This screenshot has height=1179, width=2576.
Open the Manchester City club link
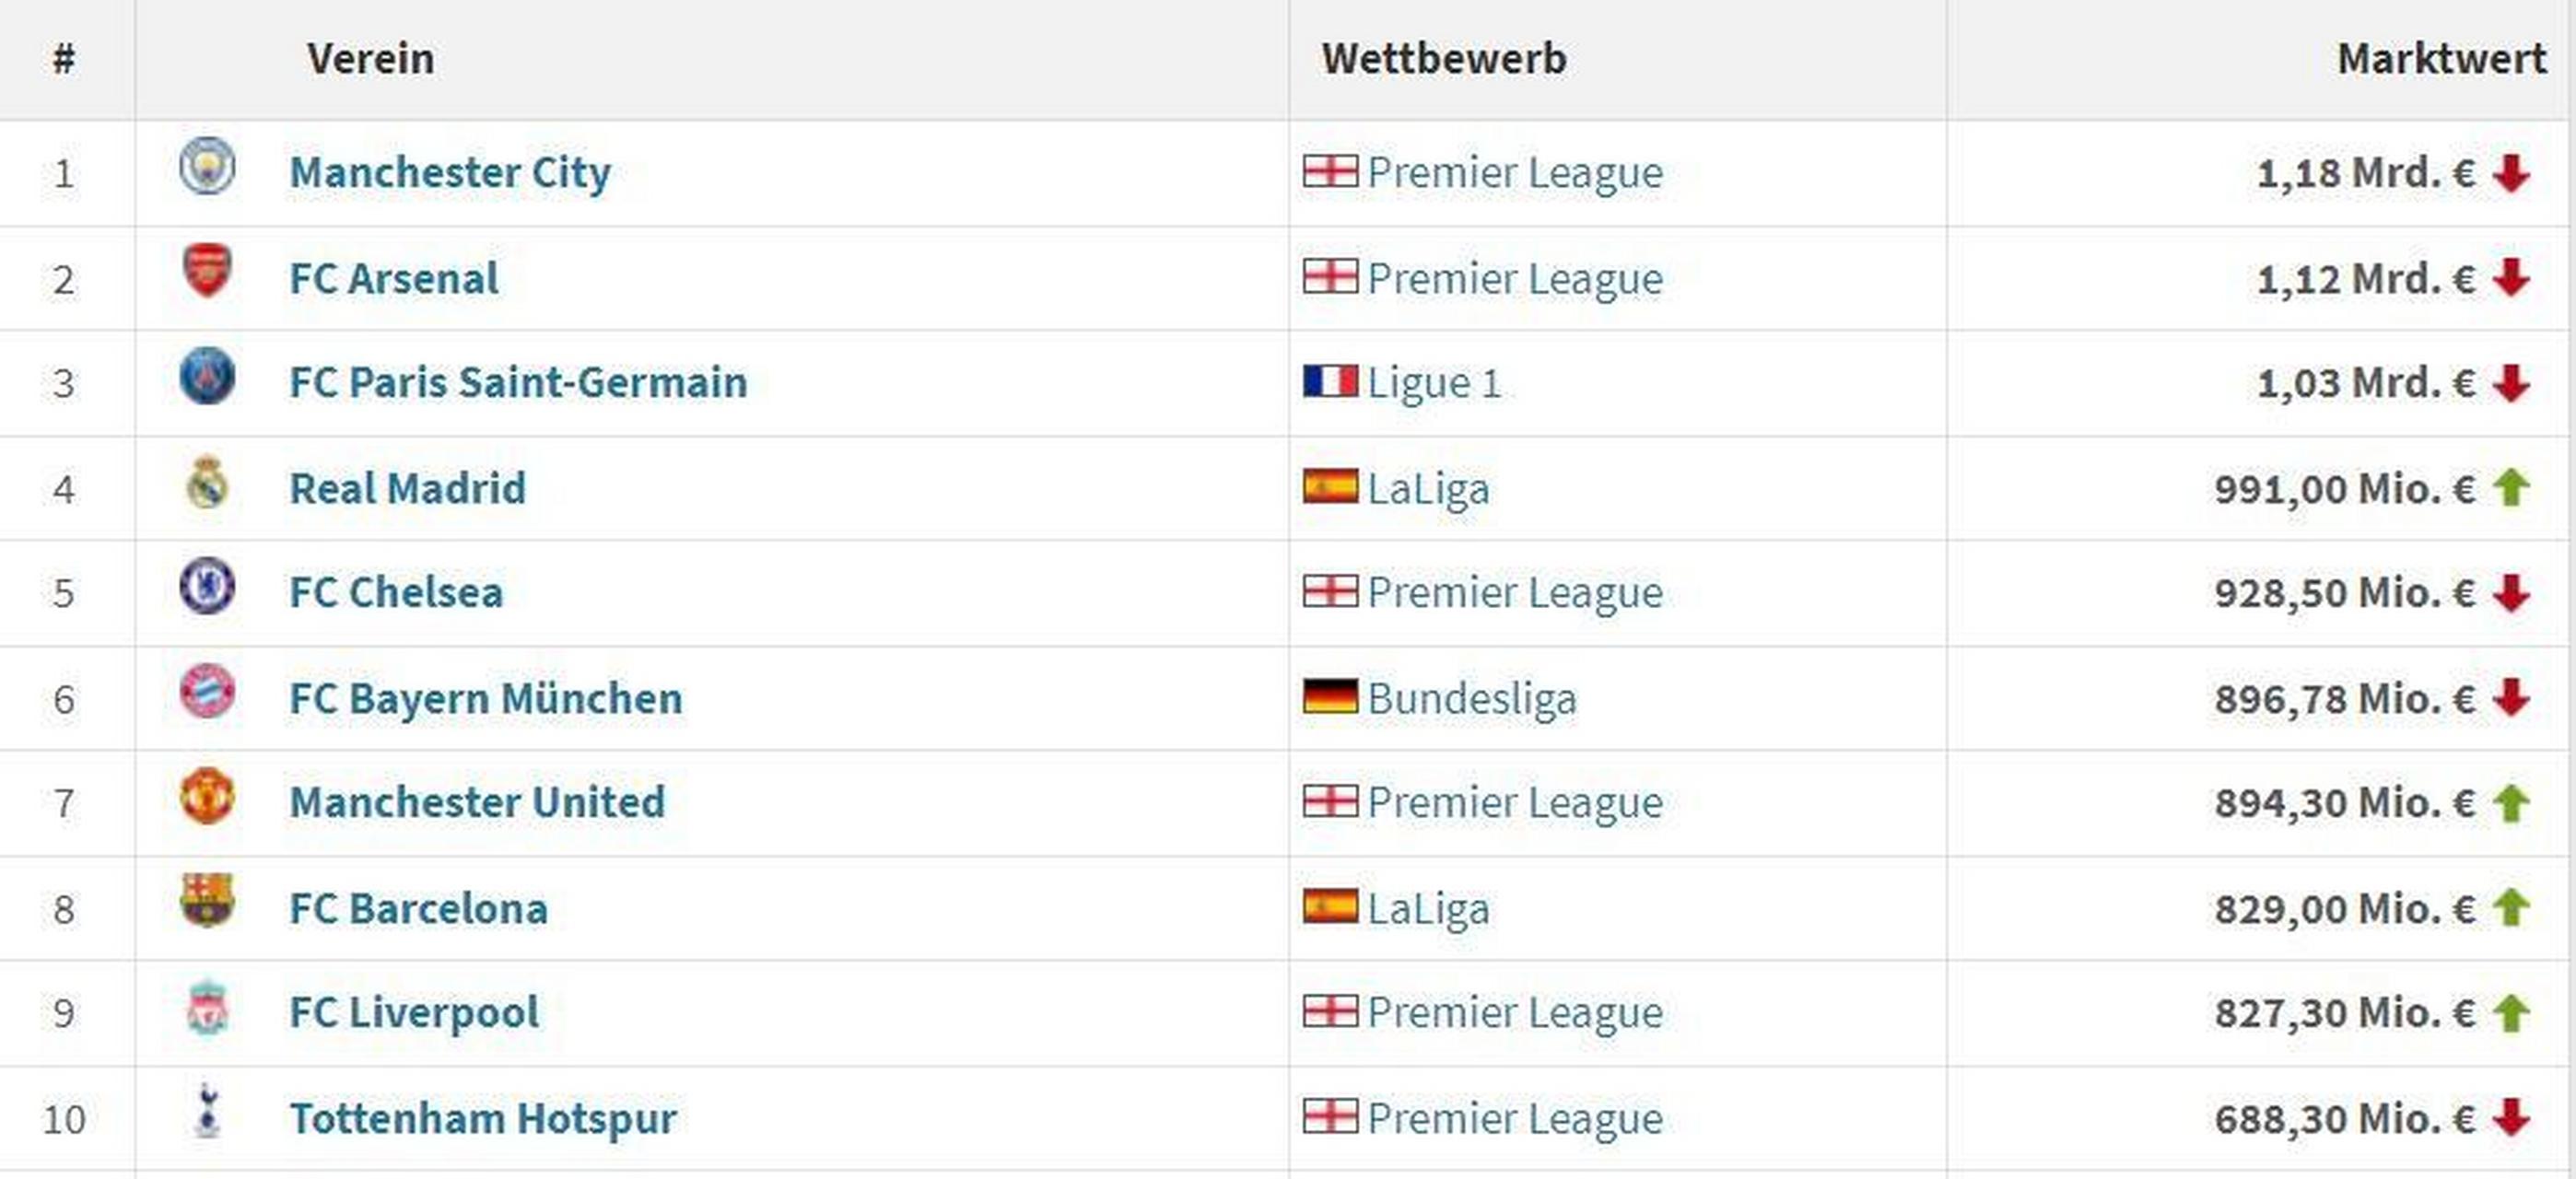(450, 172)
